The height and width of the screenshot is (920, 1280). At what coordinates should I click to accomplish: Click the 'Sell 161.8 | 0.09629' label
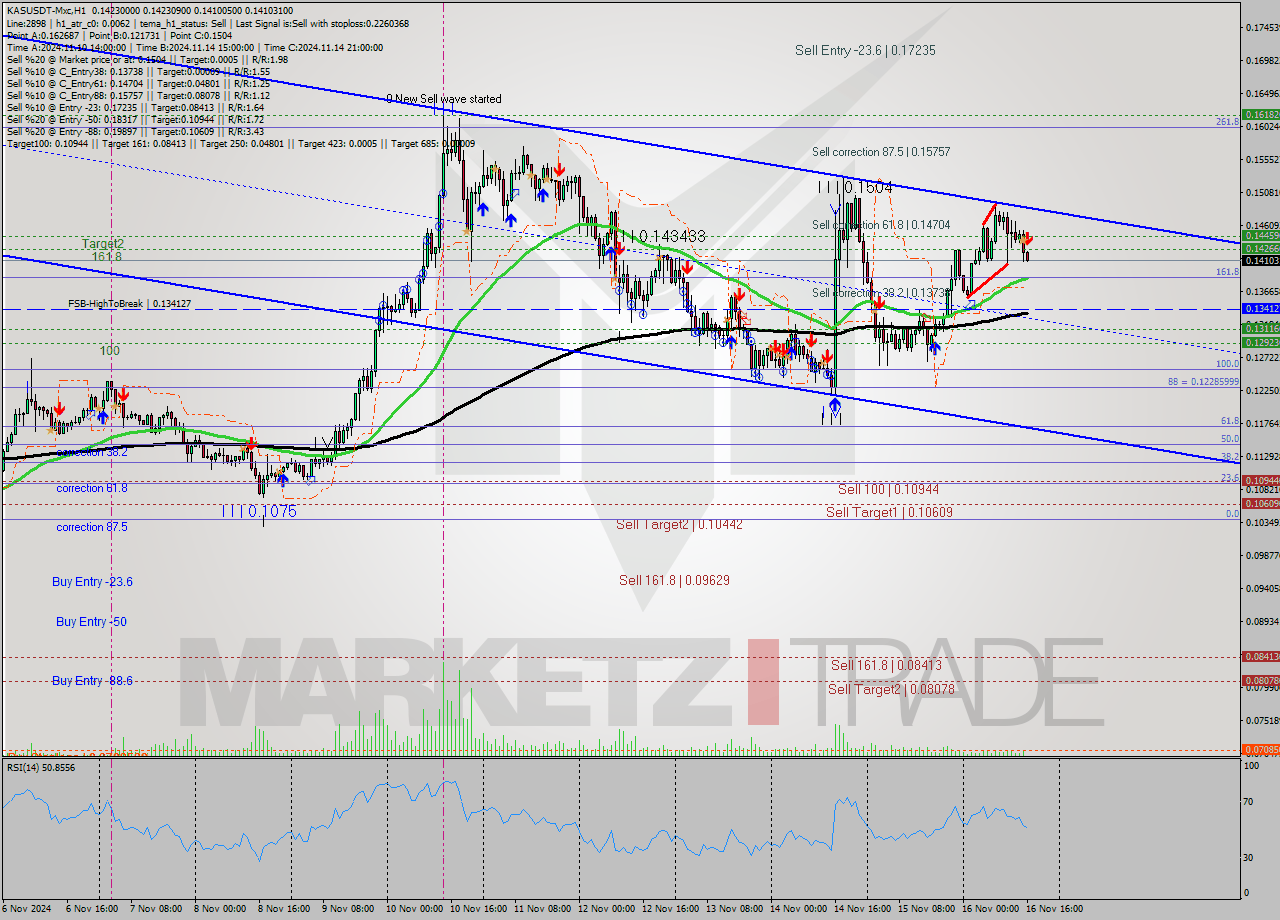(674, 580)
